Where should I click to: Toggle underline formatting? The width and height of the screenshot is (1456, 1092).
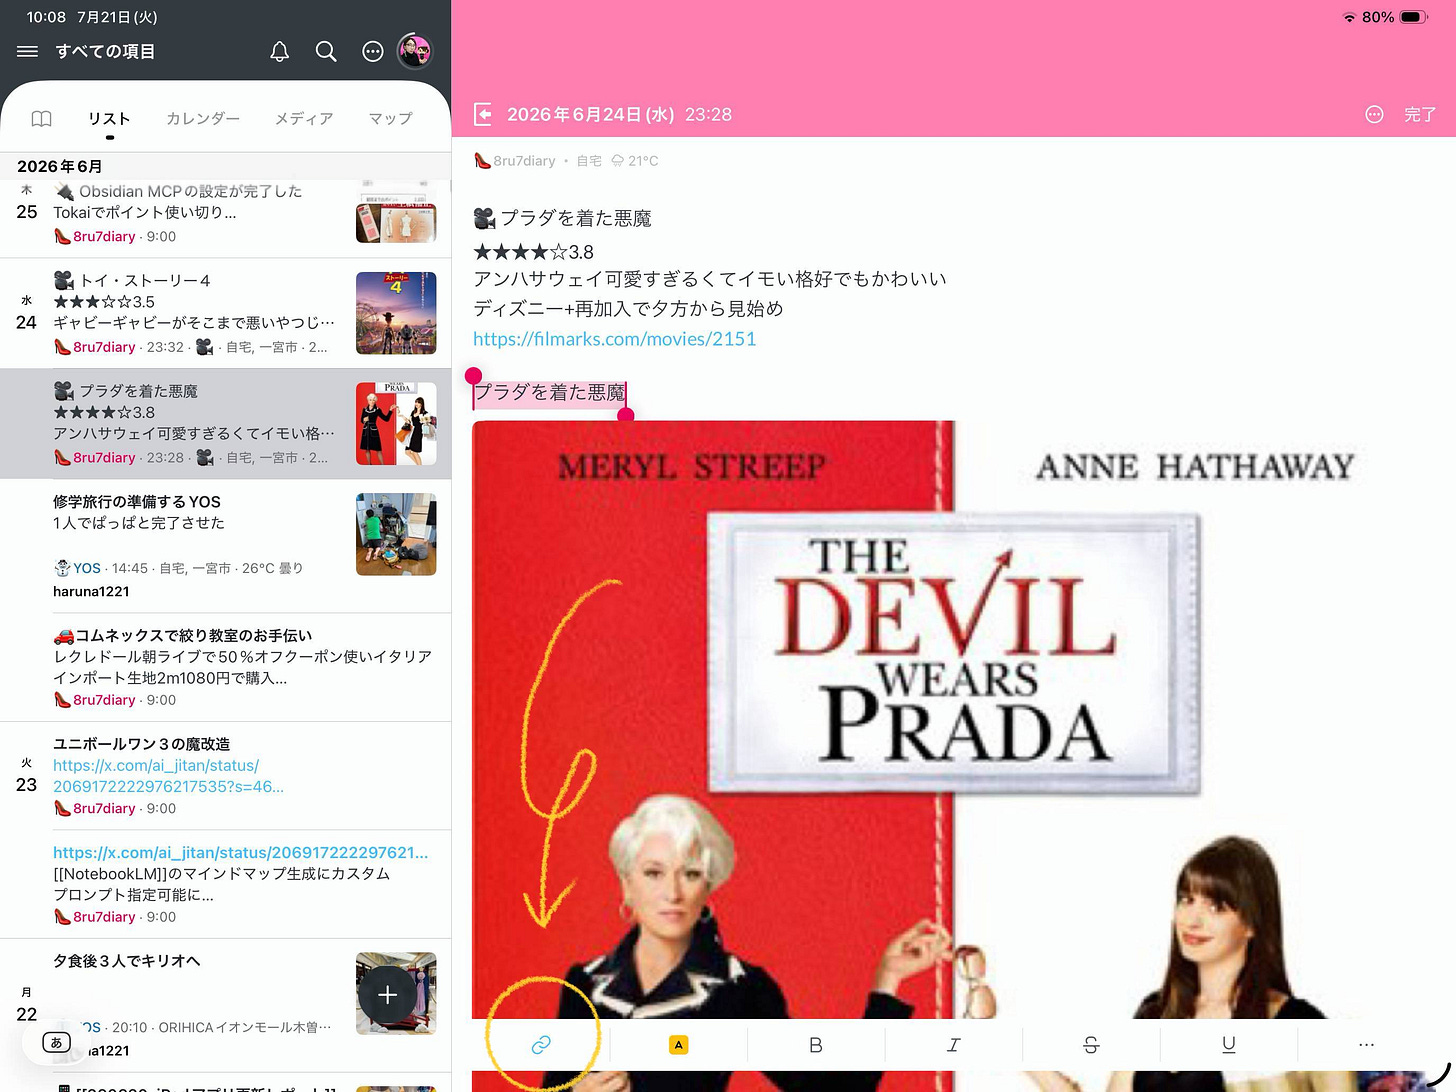[1228, 1045]
